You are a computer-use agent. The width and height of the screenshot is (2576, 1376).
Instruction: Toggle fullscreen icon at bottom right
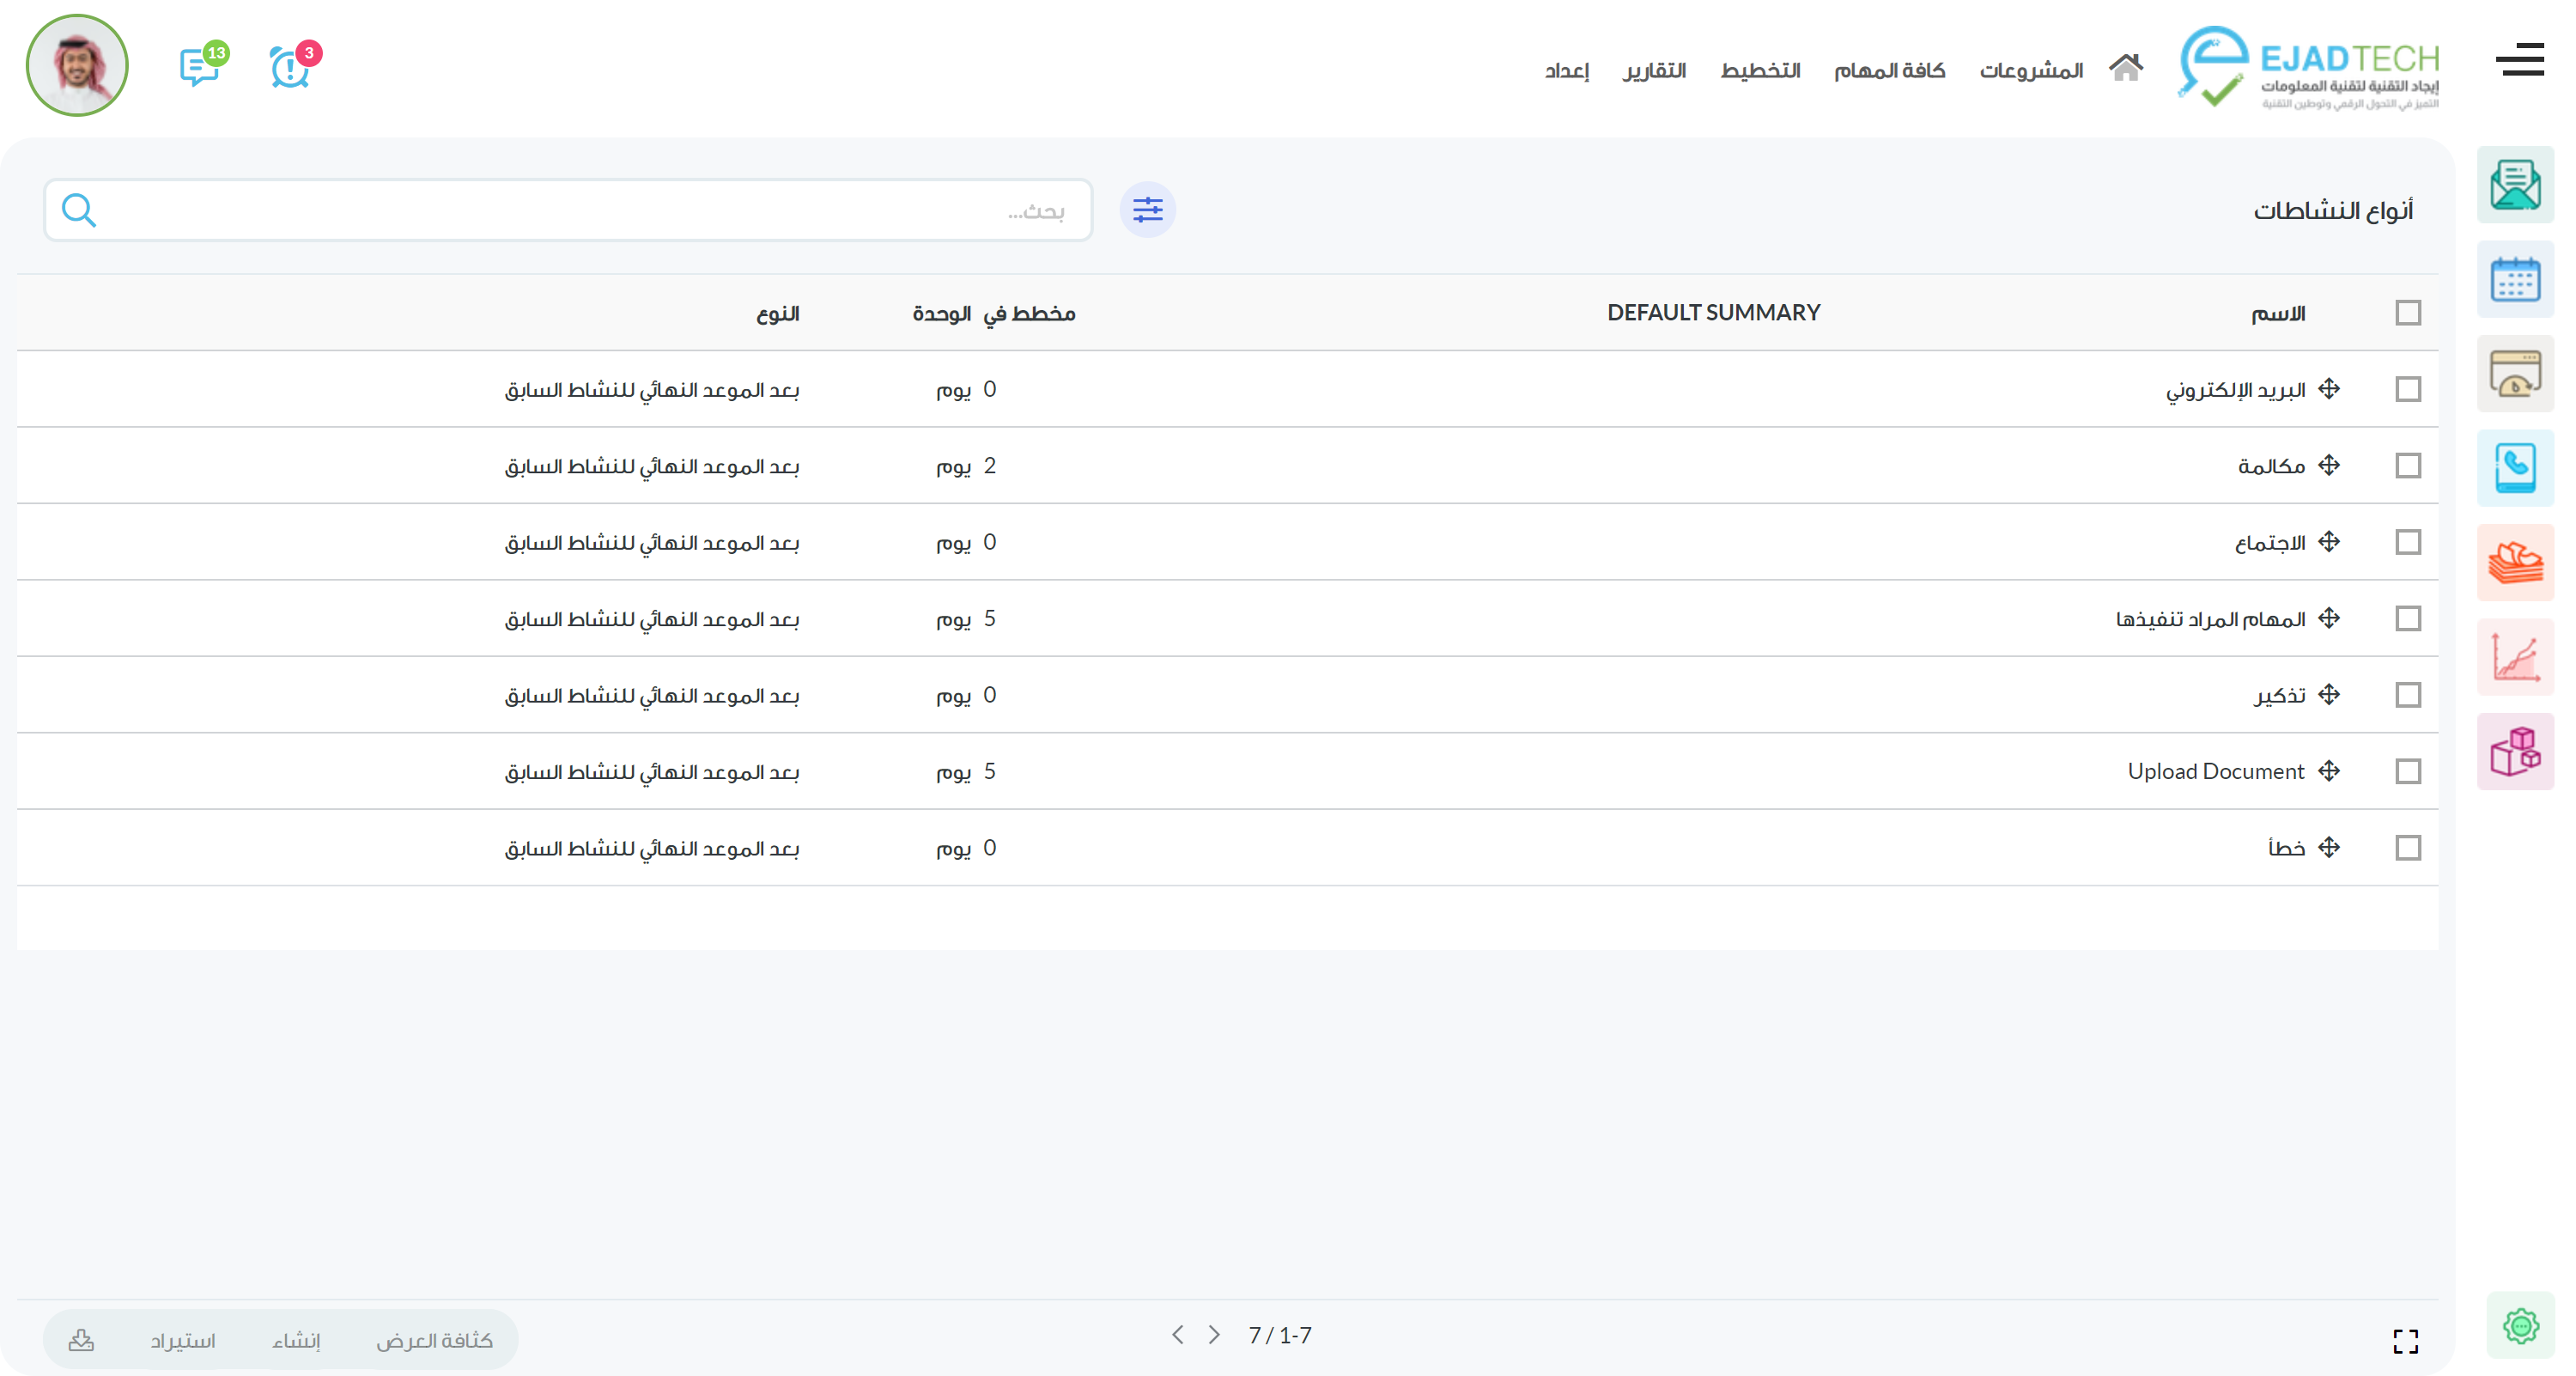pos(2405,1341)
